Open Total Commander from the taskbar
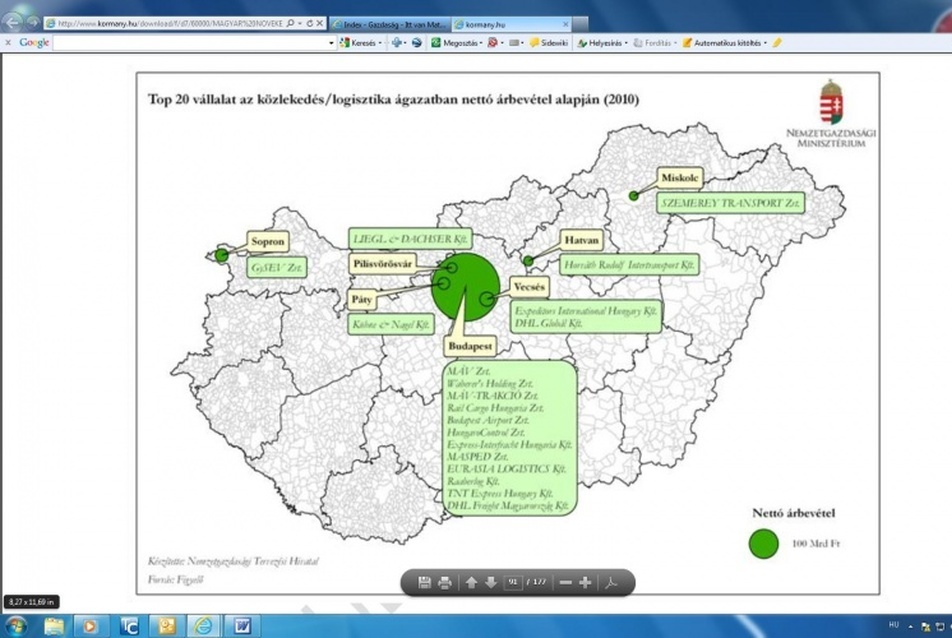952x638 pixels. (x=129, y=626)
